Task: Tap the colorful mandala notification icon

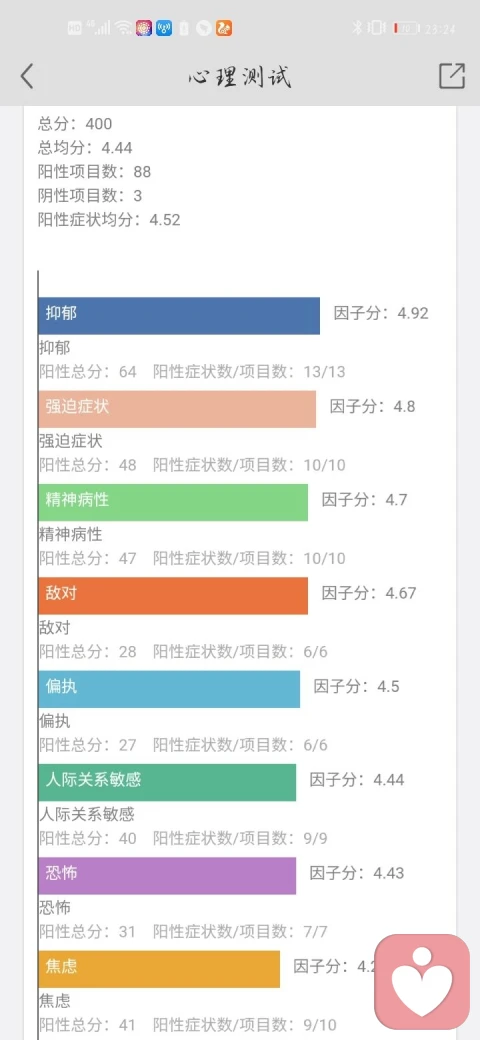Action: 143,28
